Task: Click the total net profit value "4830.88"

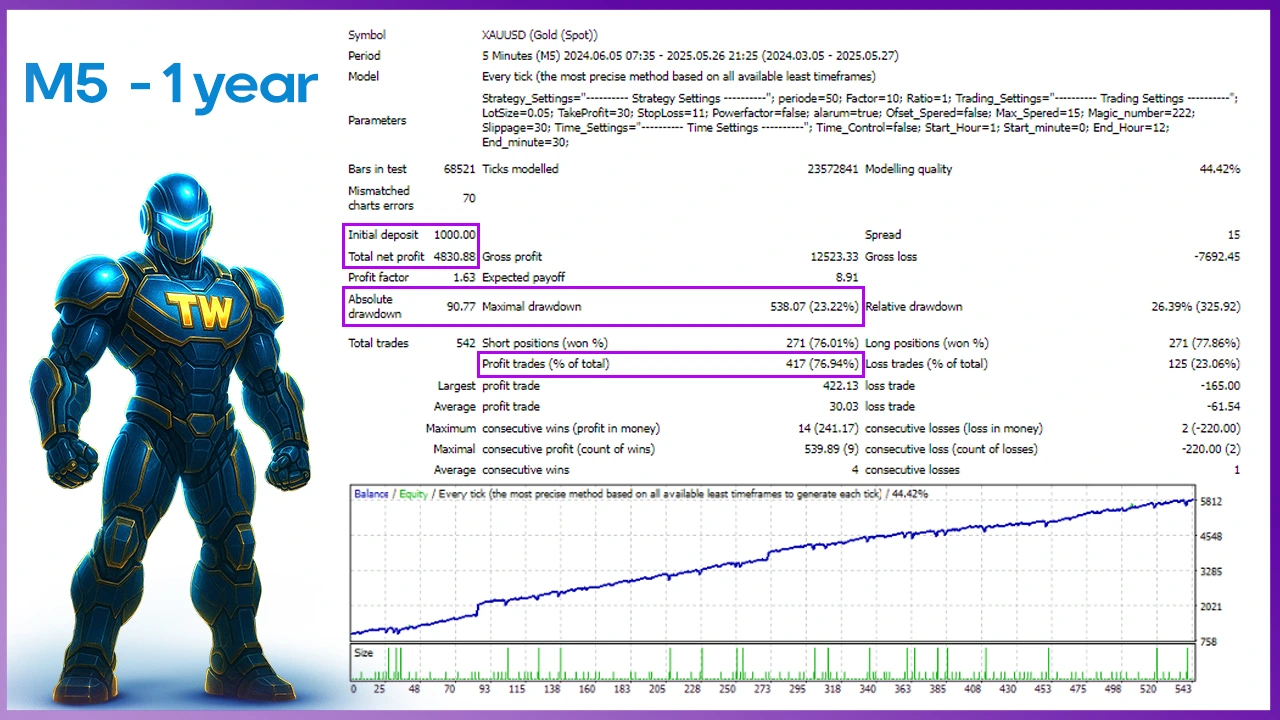Action: 455,257
